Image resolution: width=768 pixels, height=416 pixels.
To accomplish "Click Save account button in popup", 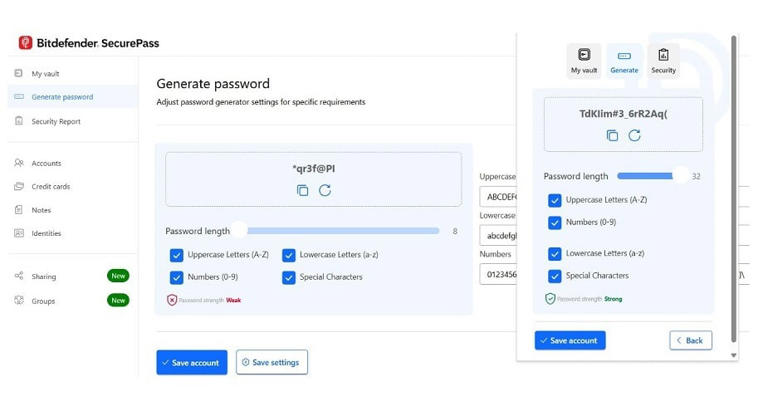I will [570, 340].
